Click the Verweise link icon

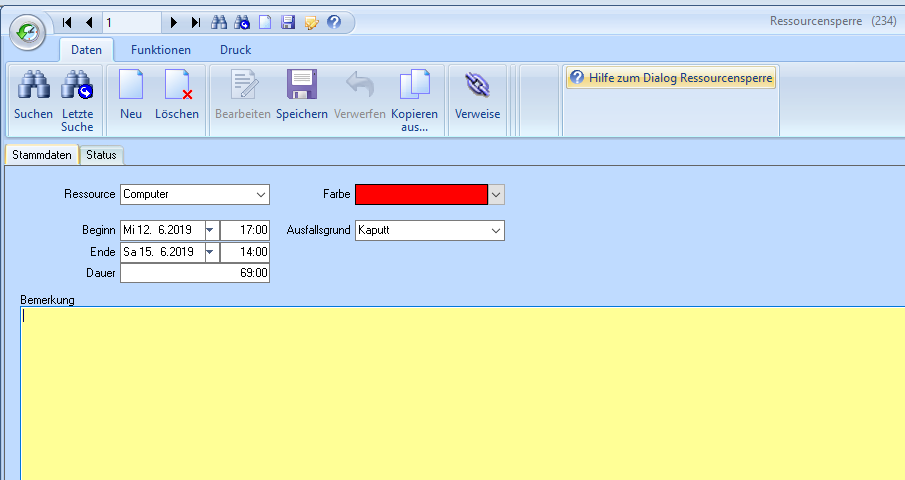click(477, 87)
